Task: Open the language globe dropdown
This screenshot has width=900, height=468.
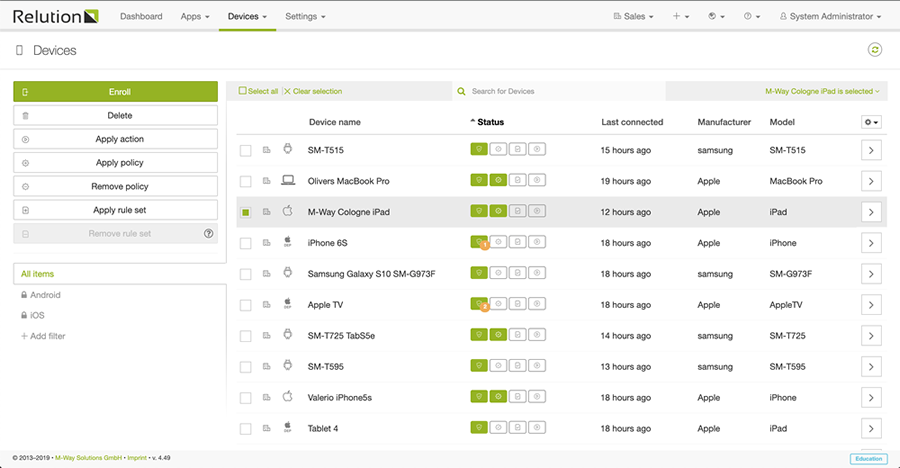Action: tap(716, 17)
